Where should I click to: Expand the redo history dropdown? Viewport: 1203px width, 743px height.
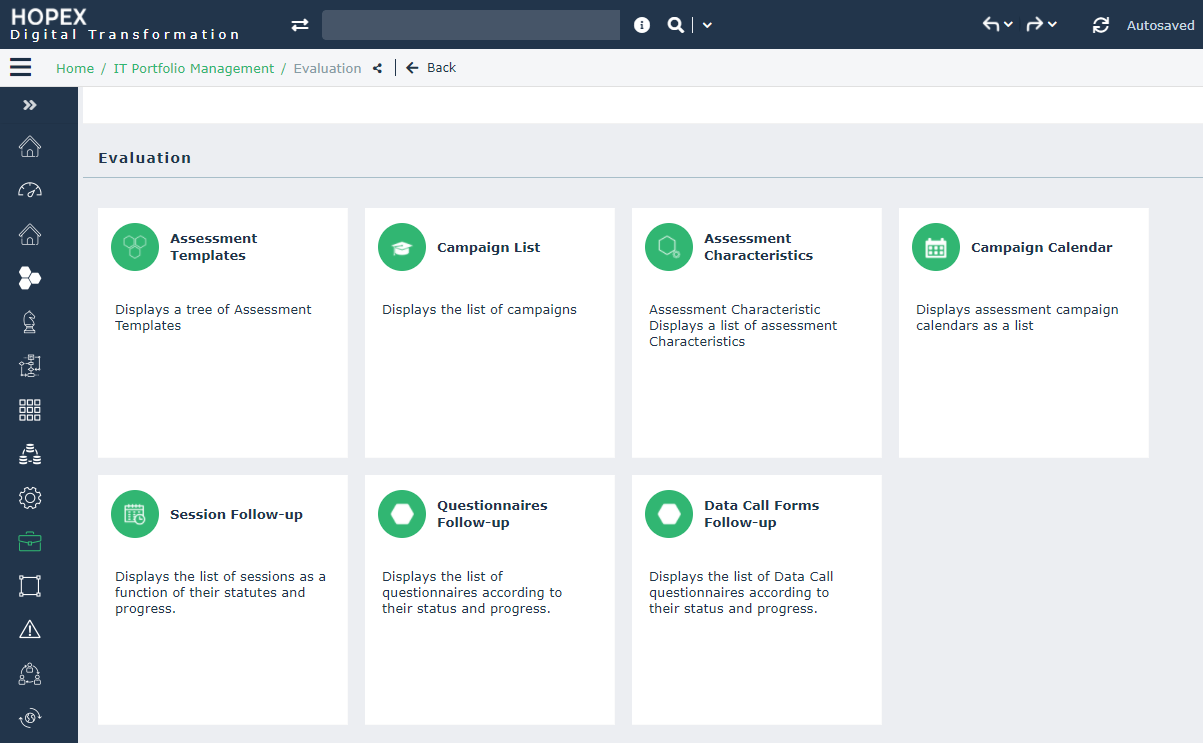(1052, 25)
